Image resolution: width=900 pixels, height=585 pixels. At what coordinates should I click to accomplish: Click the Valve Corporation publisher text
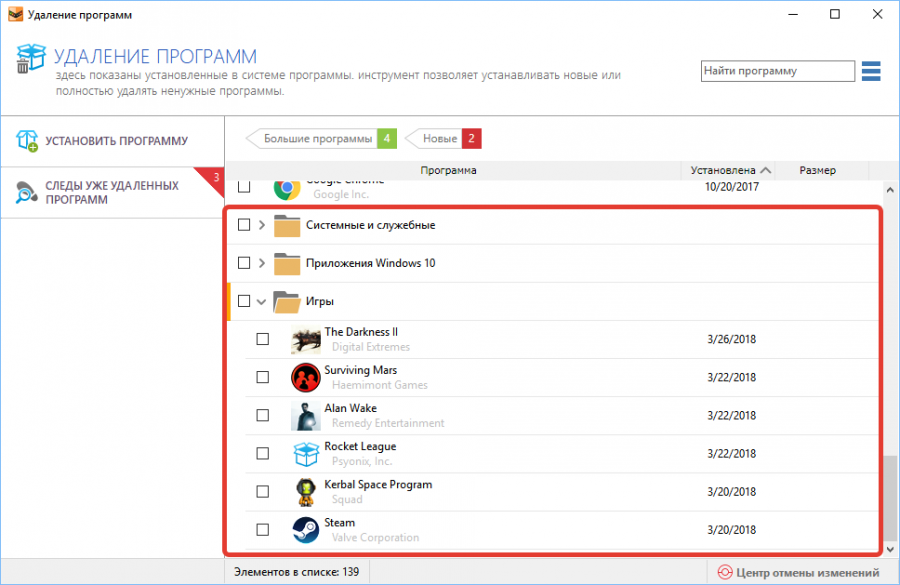pyautogui.click(x=375, y=537)
